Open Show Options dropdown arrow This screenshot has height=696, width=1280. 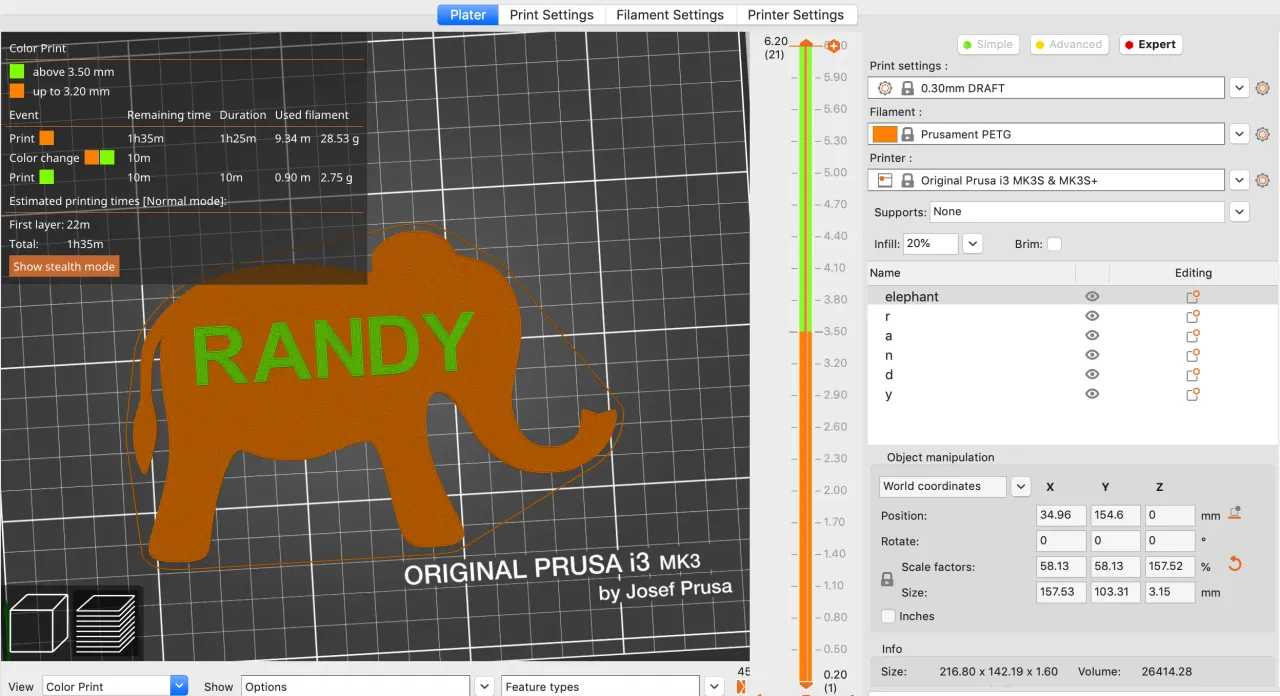click(x=484, y=687)
